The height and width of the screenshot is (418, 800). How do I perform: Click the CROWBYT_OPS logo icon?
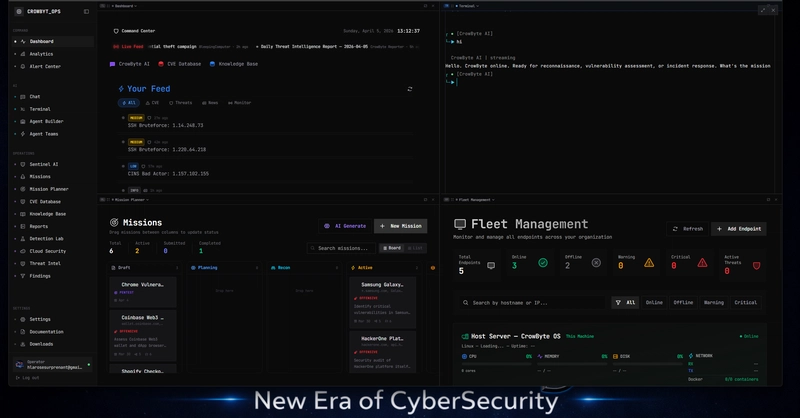pyautogui.click(x=19, y=11)
